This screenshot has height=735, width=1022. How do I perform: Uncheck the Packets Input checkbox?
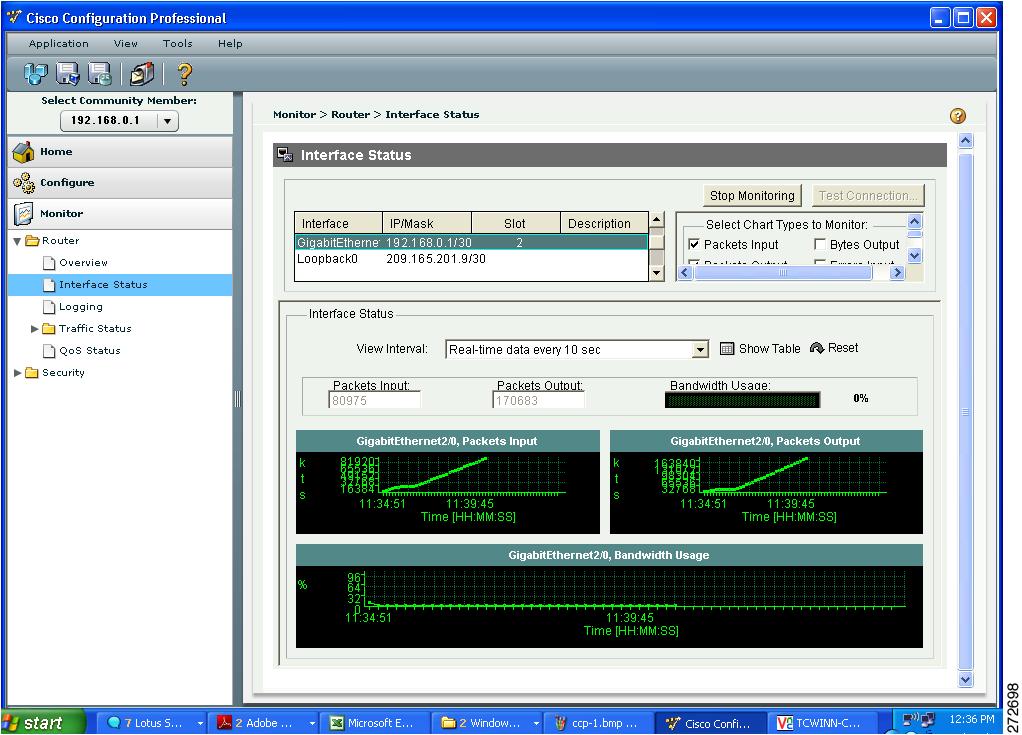694,244
